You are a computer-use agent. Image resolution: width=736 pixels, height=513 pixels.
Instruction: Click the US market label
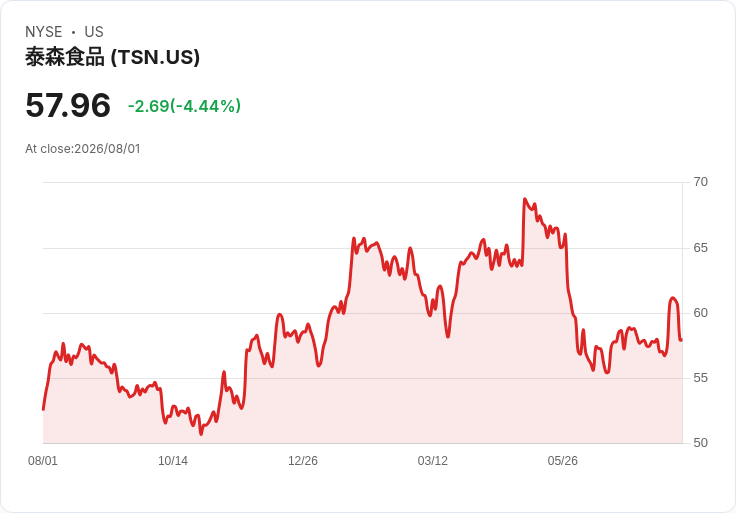pos(94,32)
